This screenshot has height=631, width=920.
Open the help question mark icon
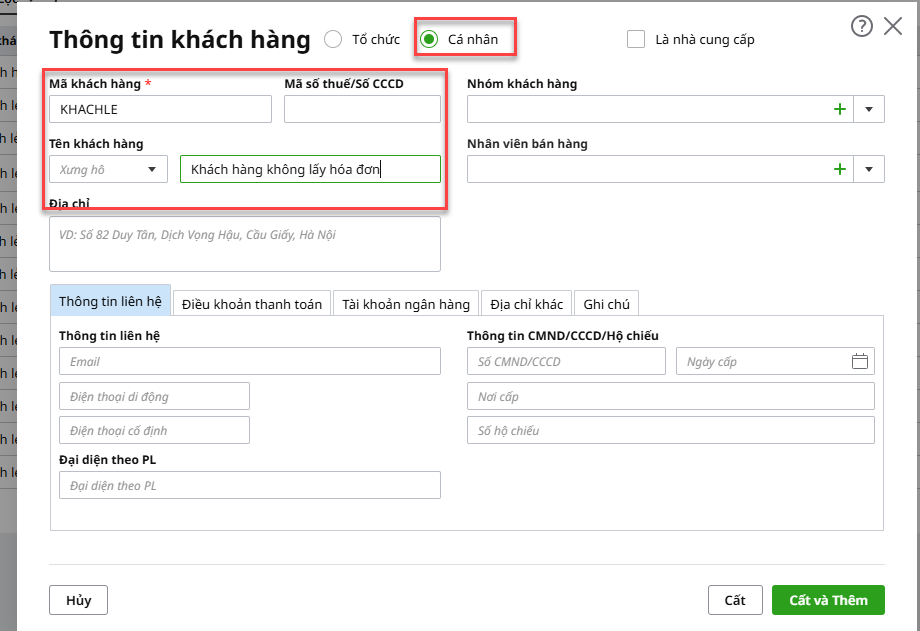[x=861, y=27]
